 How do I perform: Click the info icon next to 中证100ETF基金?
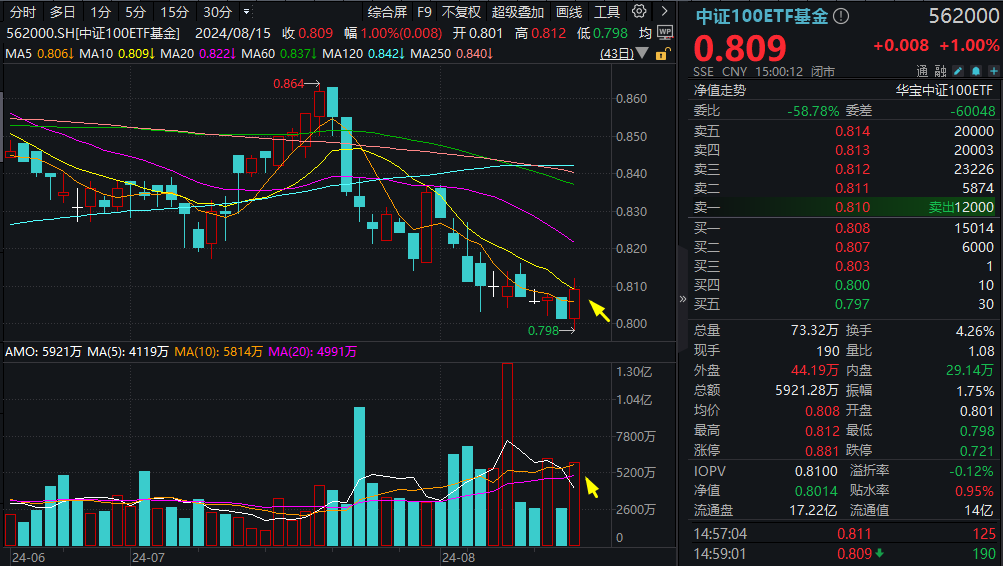(841, 17)
